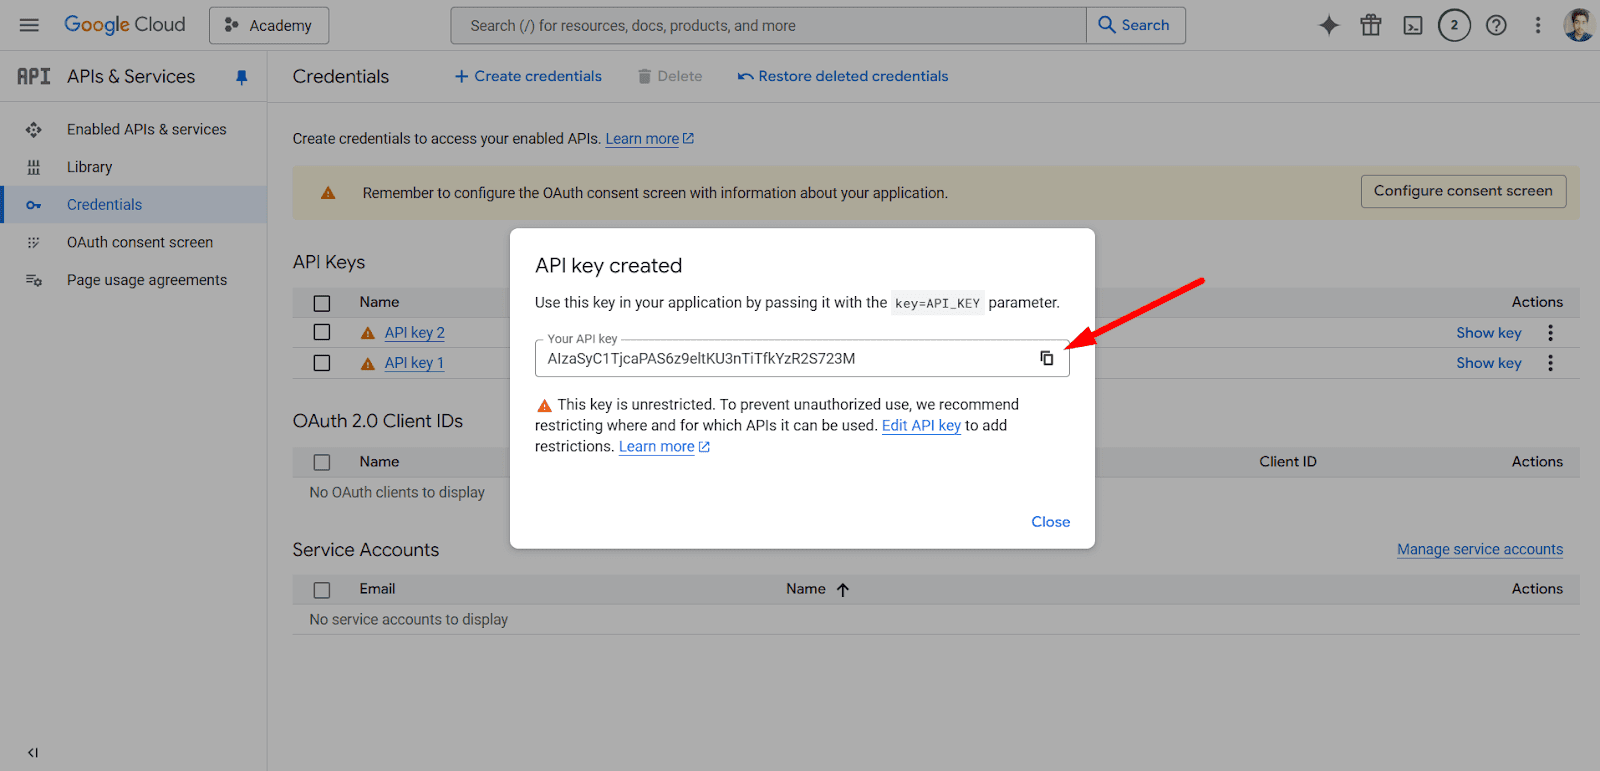Click the Edit API key link
The image size is (1600, 771).
921,425
